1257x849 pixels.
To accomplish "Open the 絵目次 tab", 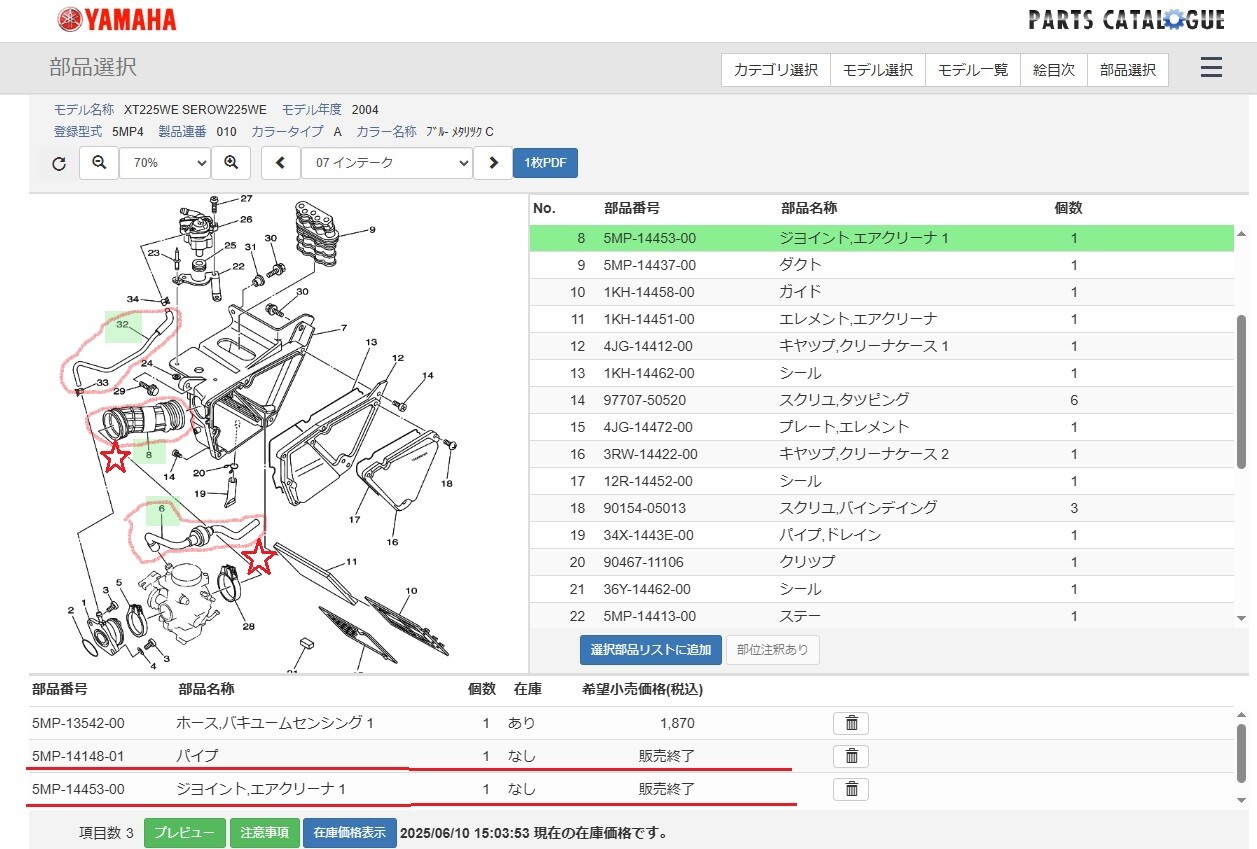I will pyautogui.click(x=1054, y=70).
